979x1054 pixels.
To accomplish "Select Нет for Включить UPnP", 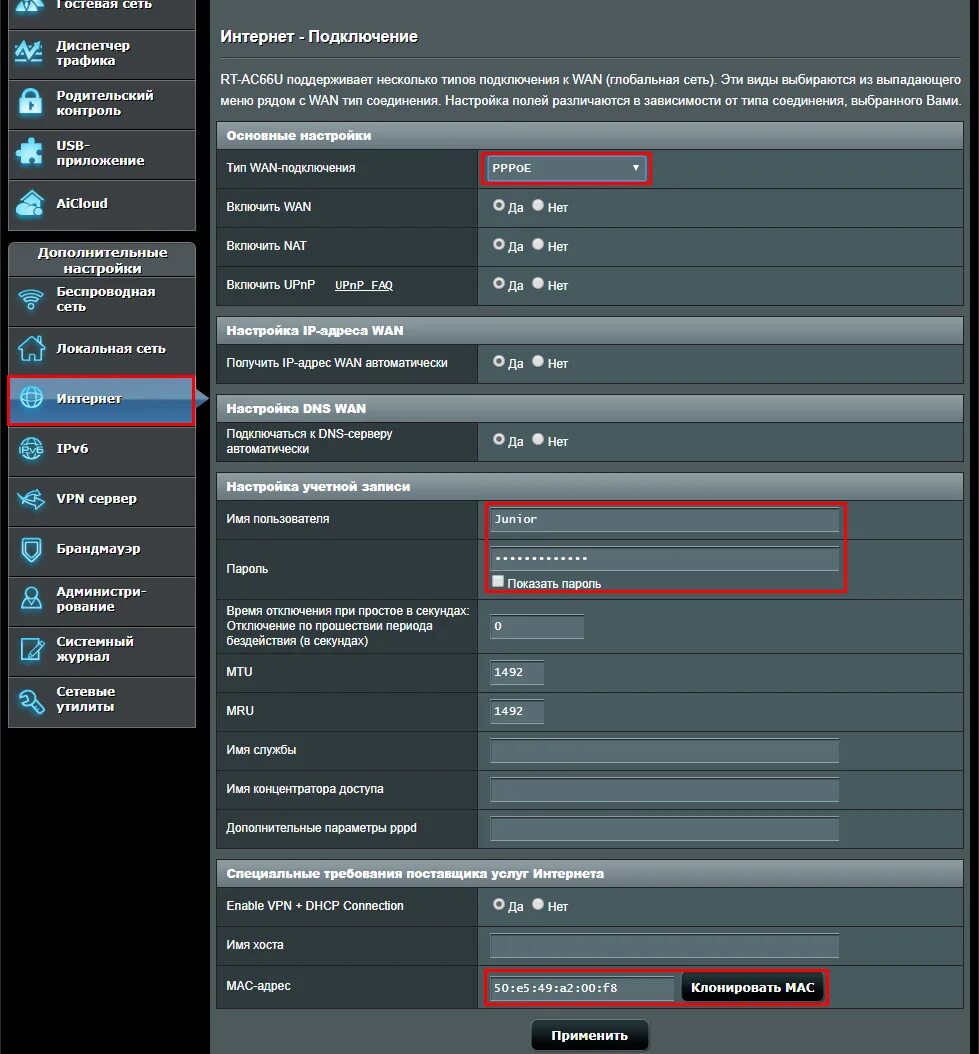I will pos(538,285).
